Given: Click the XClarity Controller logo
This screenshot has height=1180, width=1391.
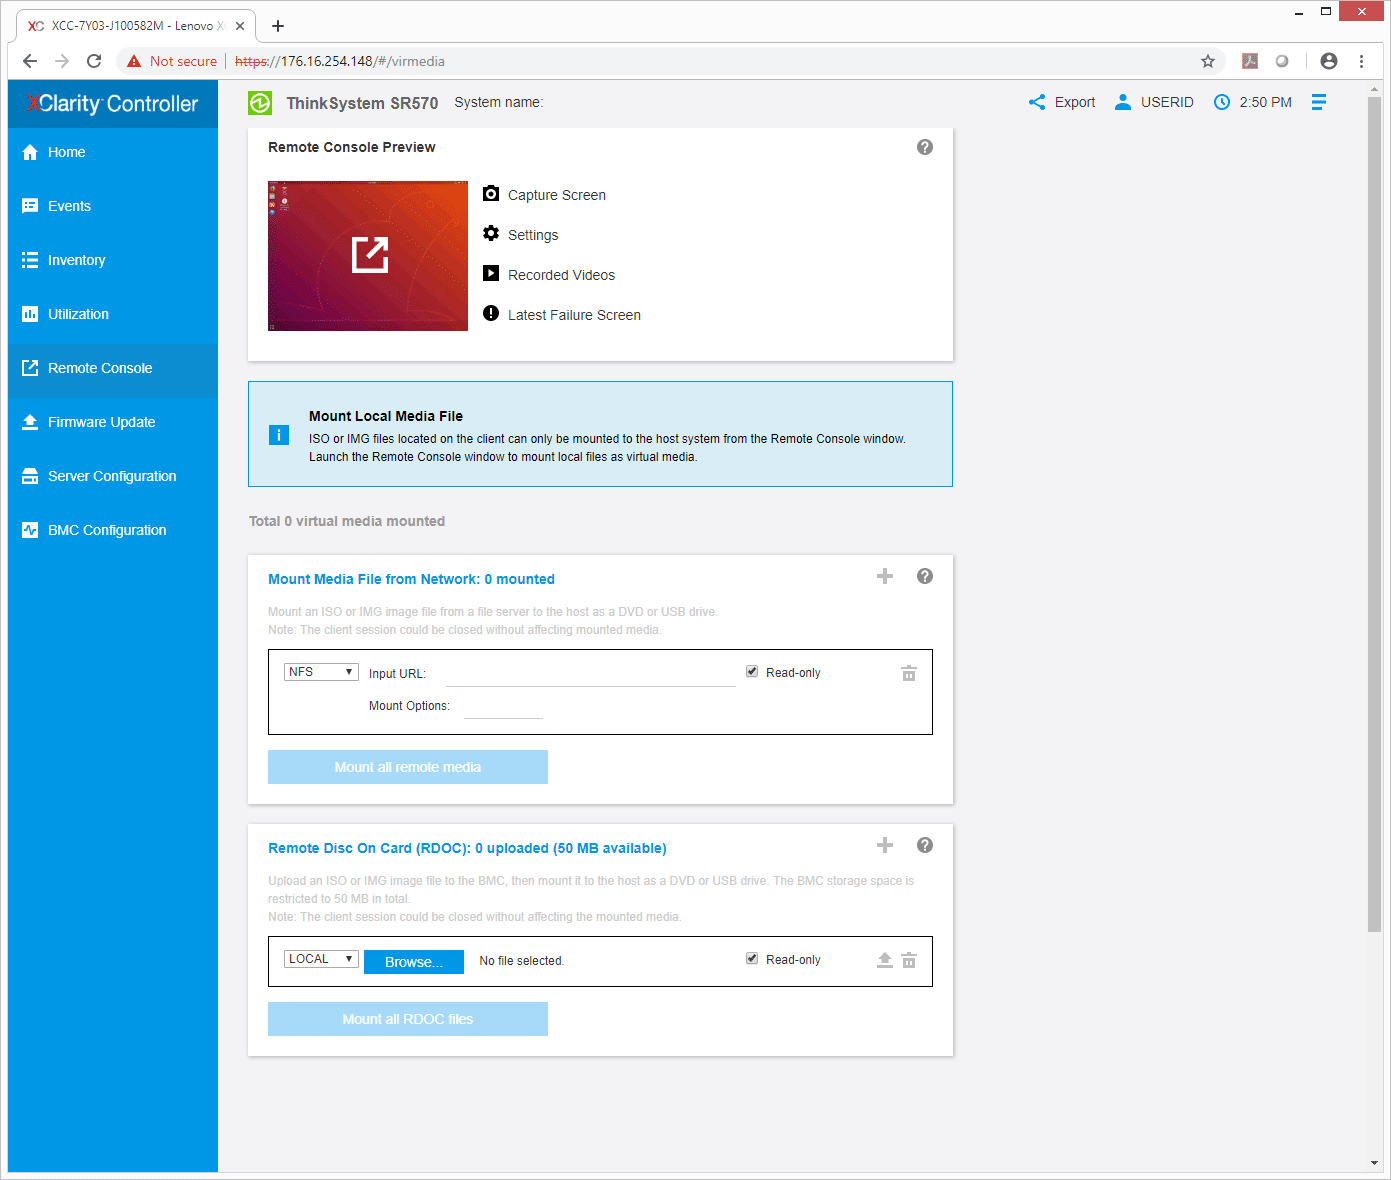Looking at the screenshot, I should (112, 103).
